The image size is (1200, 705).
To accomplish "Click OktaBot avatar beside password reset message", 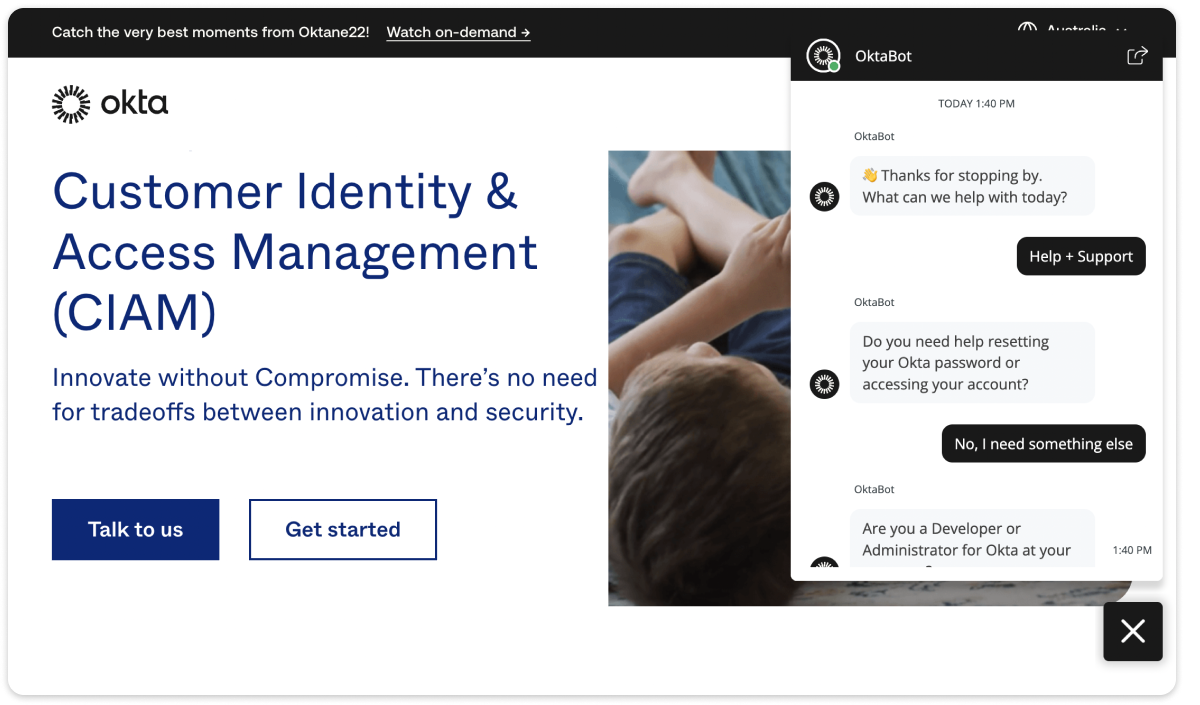I will tap(824, 383).
